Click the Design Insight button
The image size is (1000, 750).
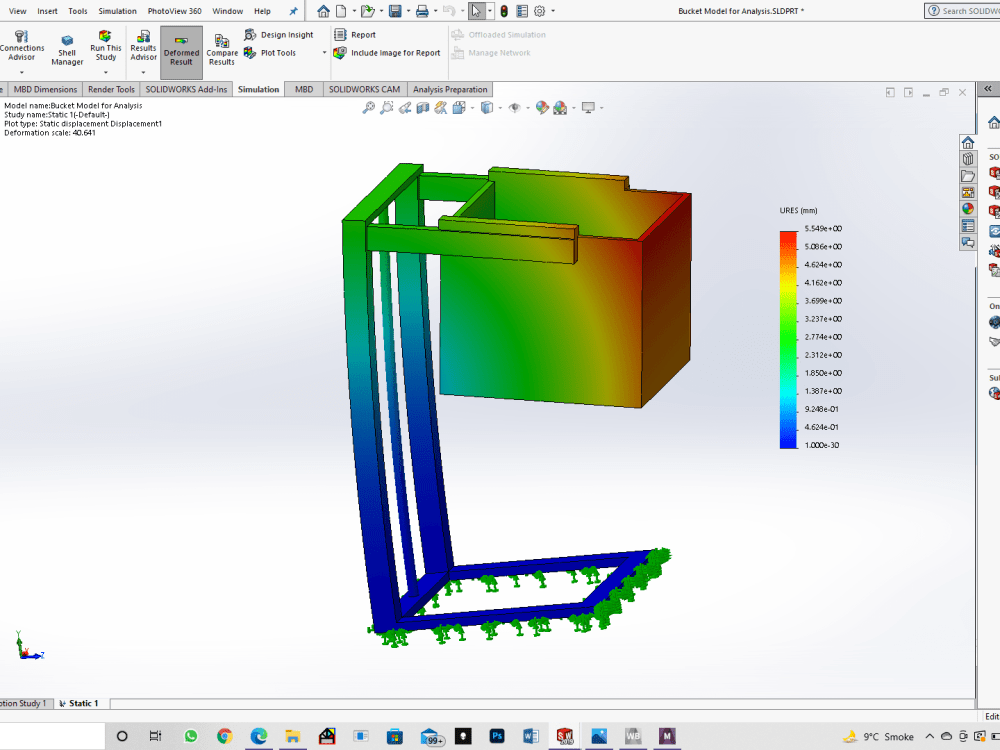point(279,33)
